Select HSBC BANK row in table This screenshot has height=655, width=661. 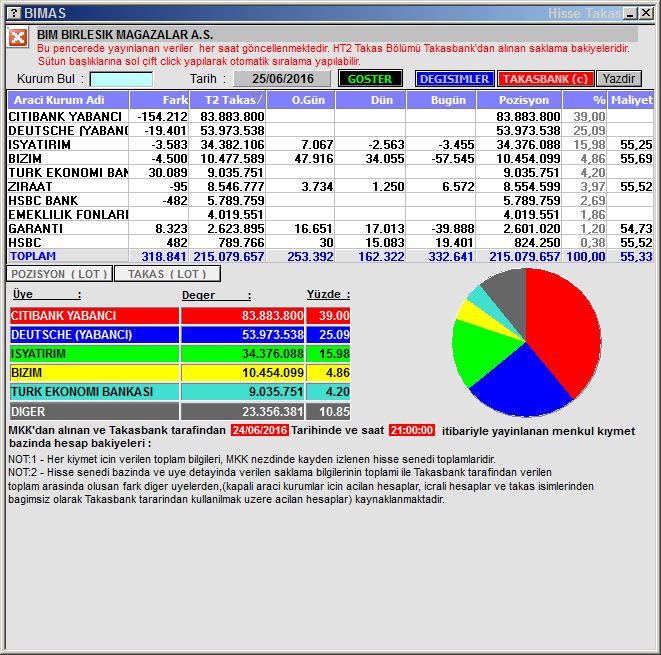click(x=330, y=200)
